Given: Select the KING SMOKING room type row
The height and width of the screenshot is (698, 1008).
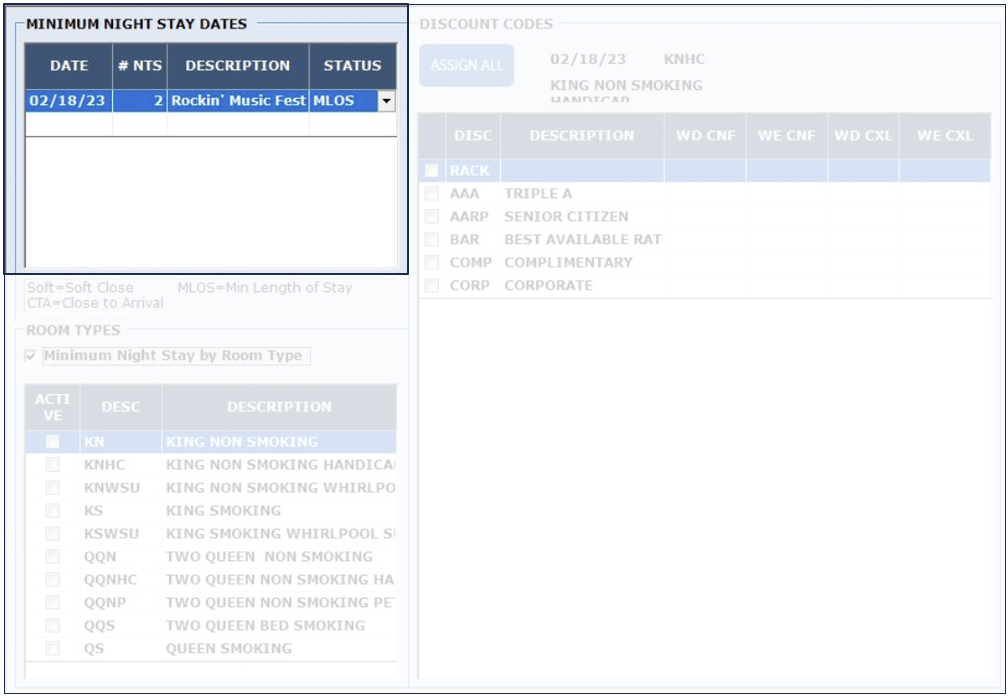Looking at the screenshot, I should click(x=223, y=511).
